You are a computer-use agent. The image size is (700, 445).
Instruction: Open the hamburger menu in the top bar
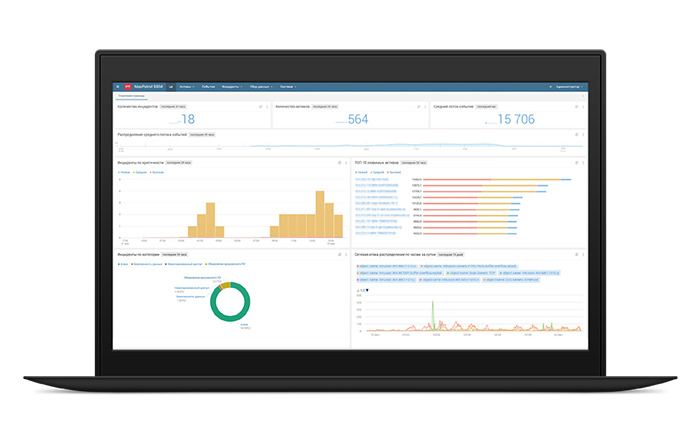(x=118, y=87)
